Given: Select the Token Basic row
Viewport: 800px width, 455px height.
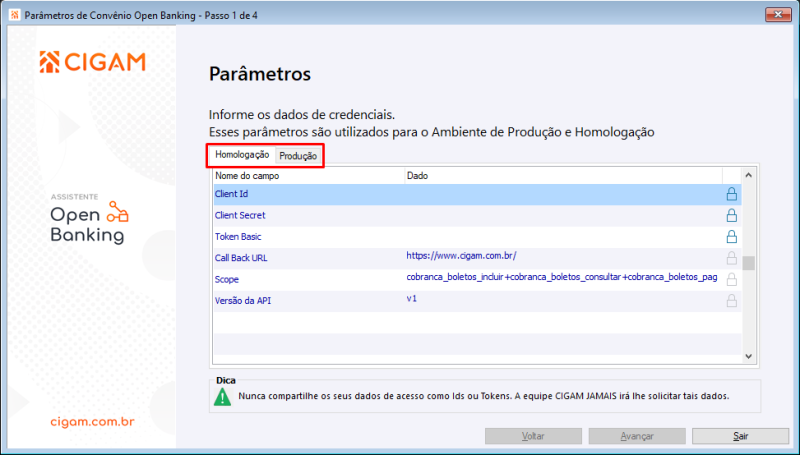Looking at the screenshot, I should [x=477, y=237].
